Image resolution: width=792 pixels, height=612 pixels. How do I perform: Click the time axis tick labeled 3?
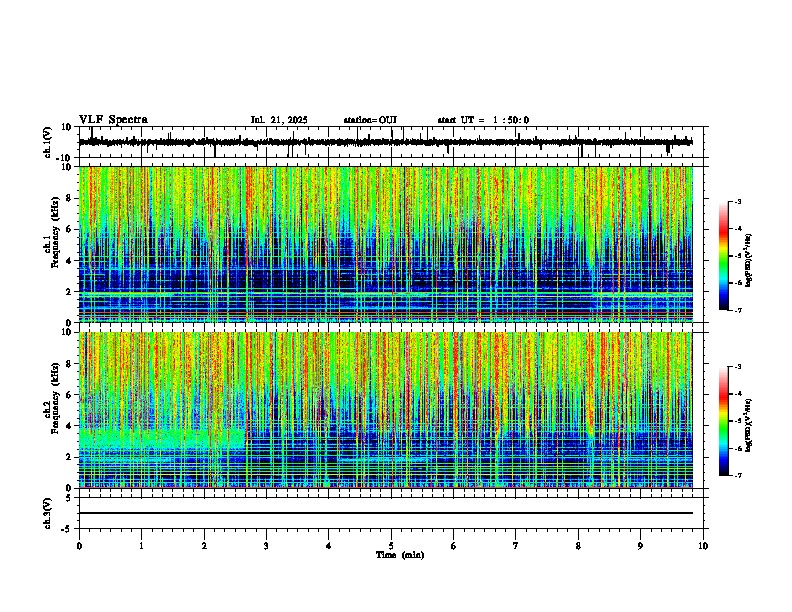tap(266, 546)
